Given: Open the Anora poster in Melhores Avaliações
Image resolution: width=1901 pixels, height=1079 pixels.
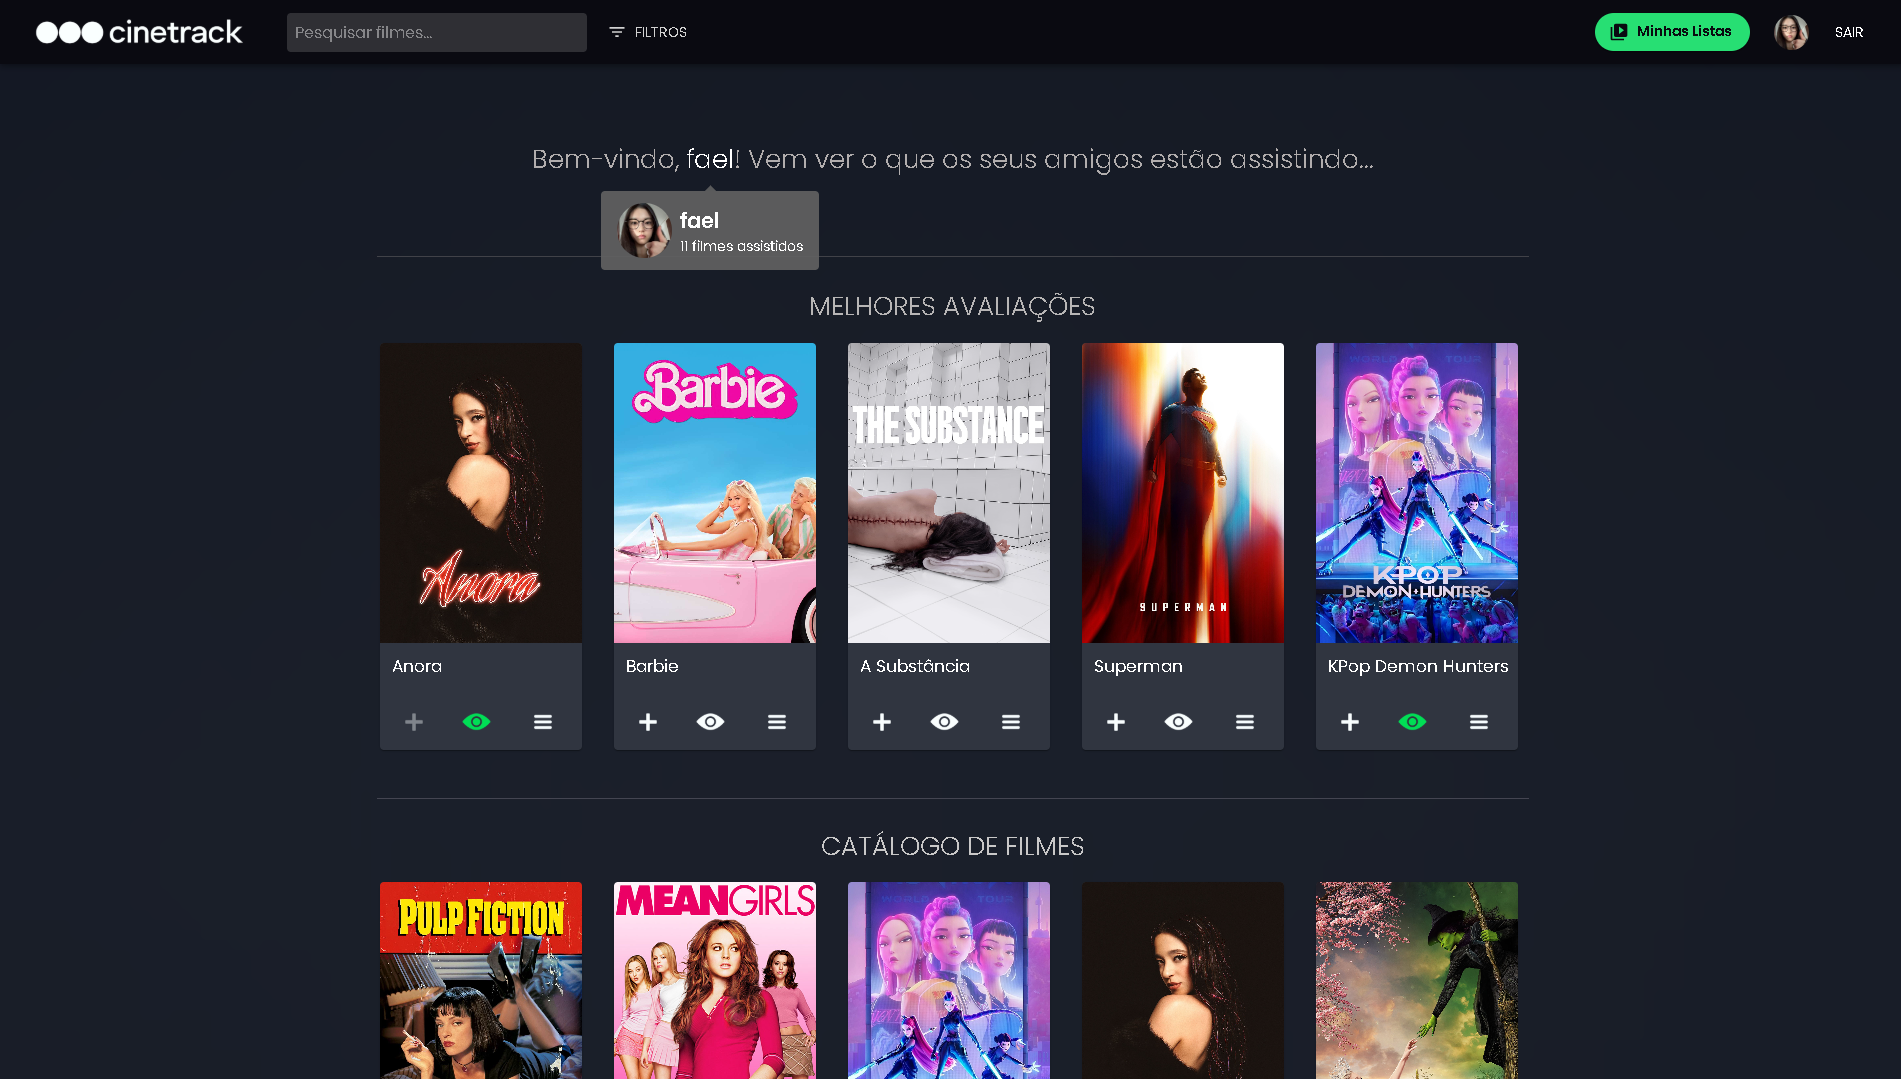Looking at the screenshot, I should click(x=481, y=493).
